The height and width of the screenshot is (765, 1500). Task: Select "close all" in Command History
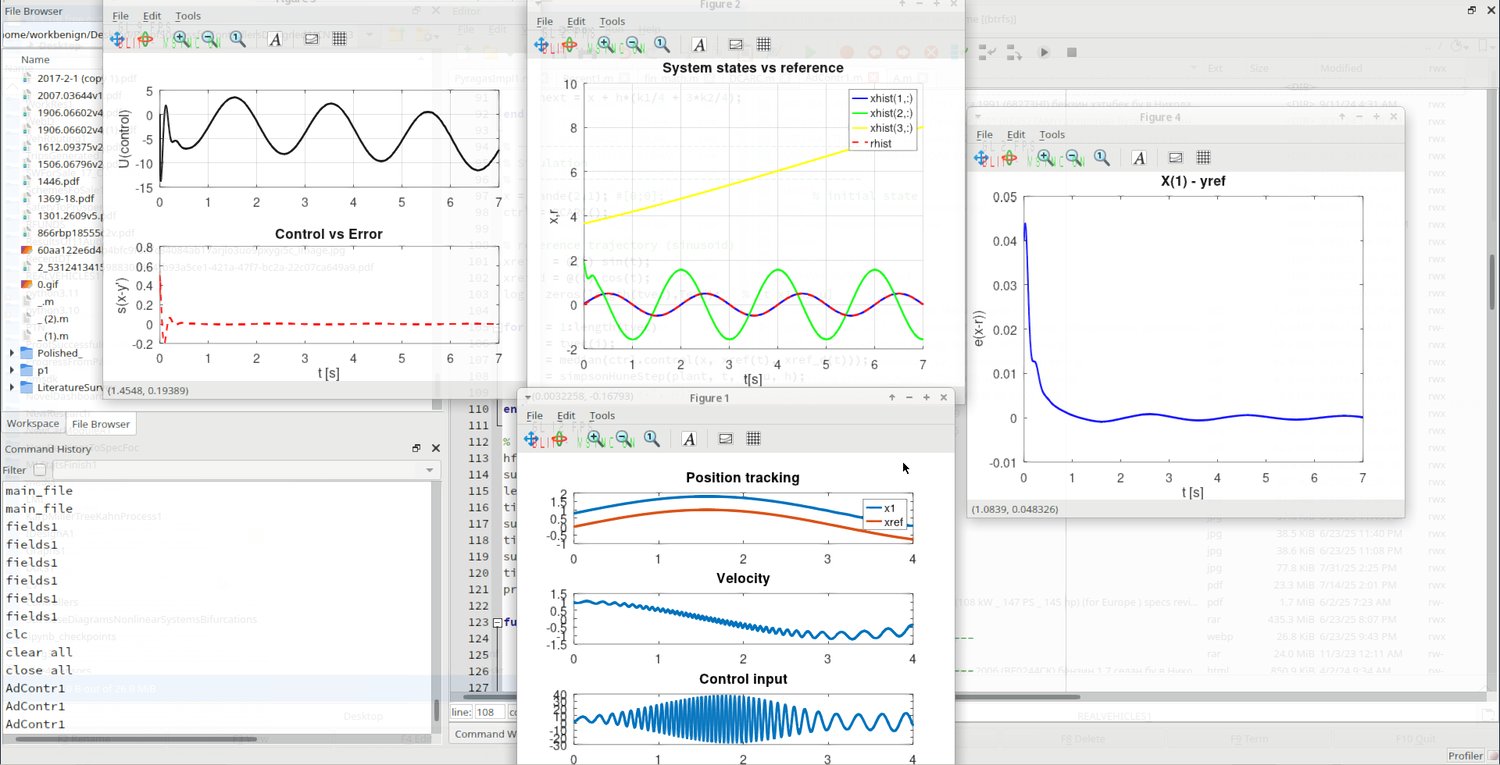pos(38,670)
